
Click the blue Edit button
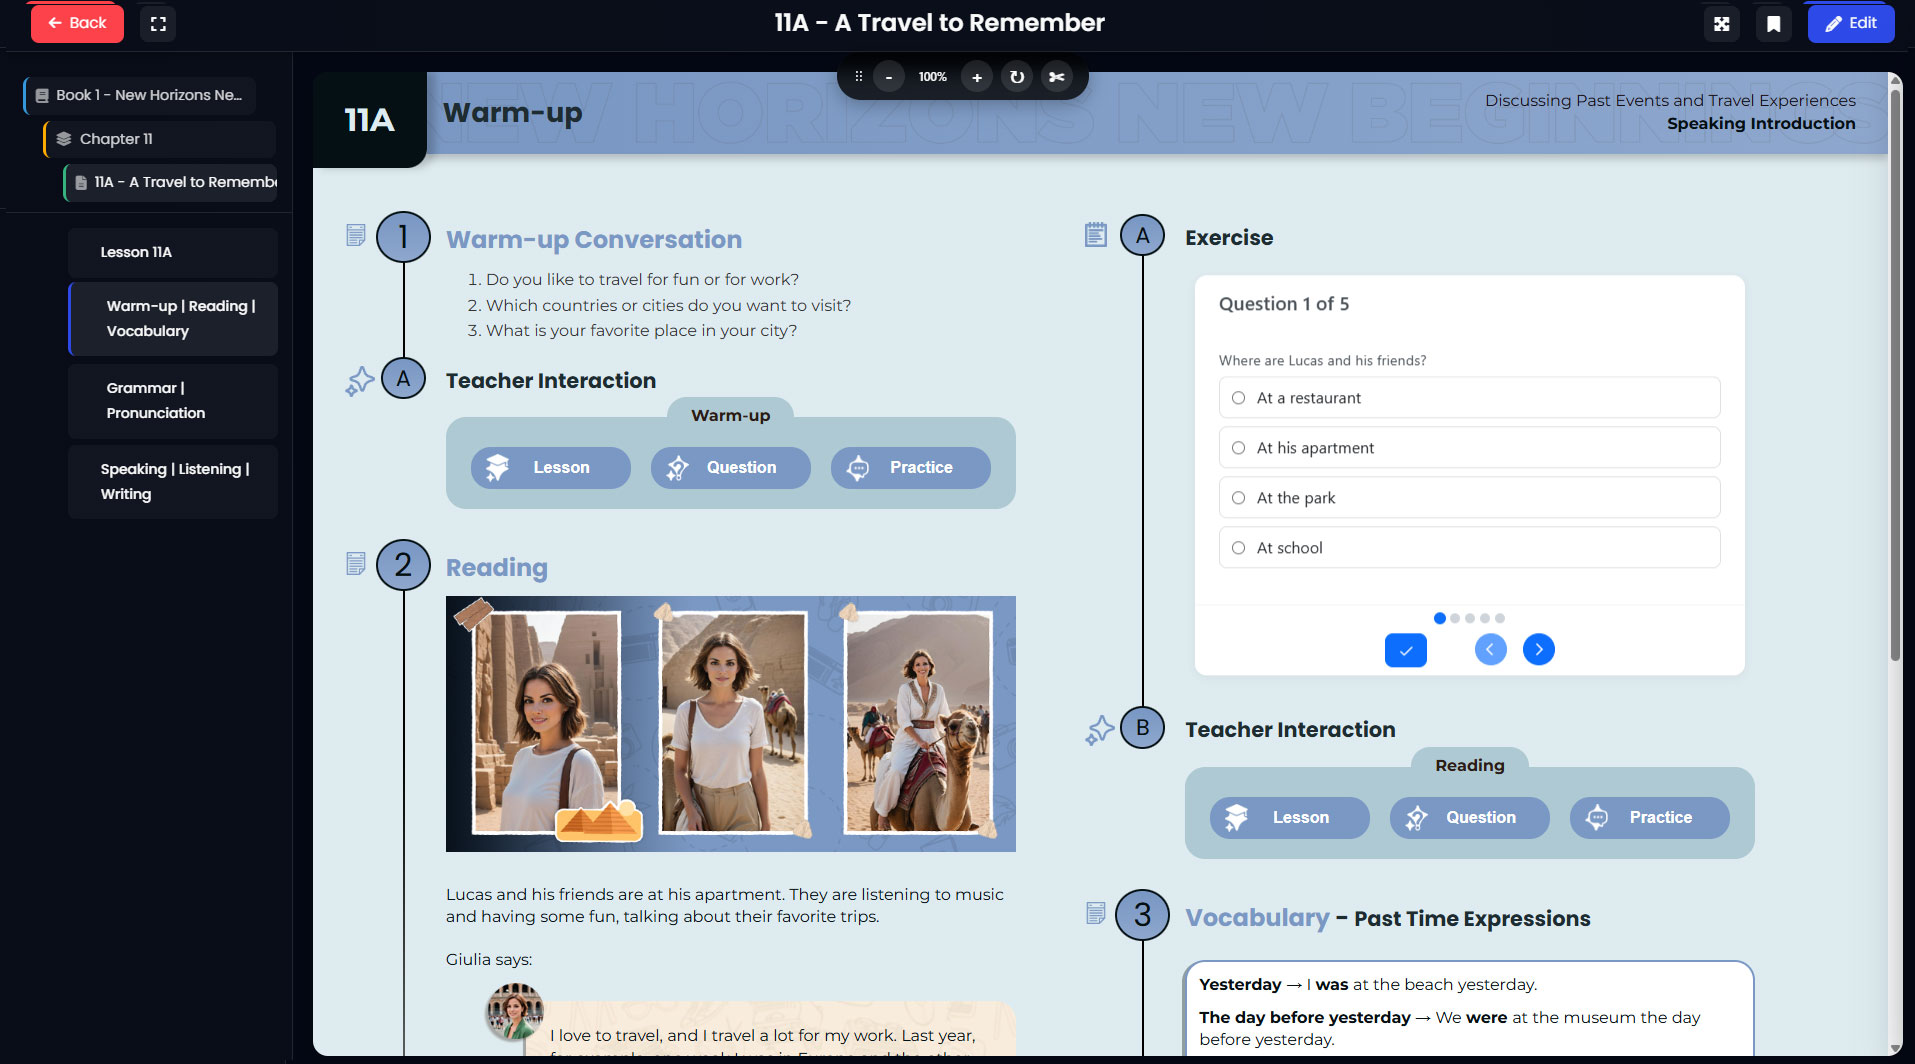tap(1850, 24)
